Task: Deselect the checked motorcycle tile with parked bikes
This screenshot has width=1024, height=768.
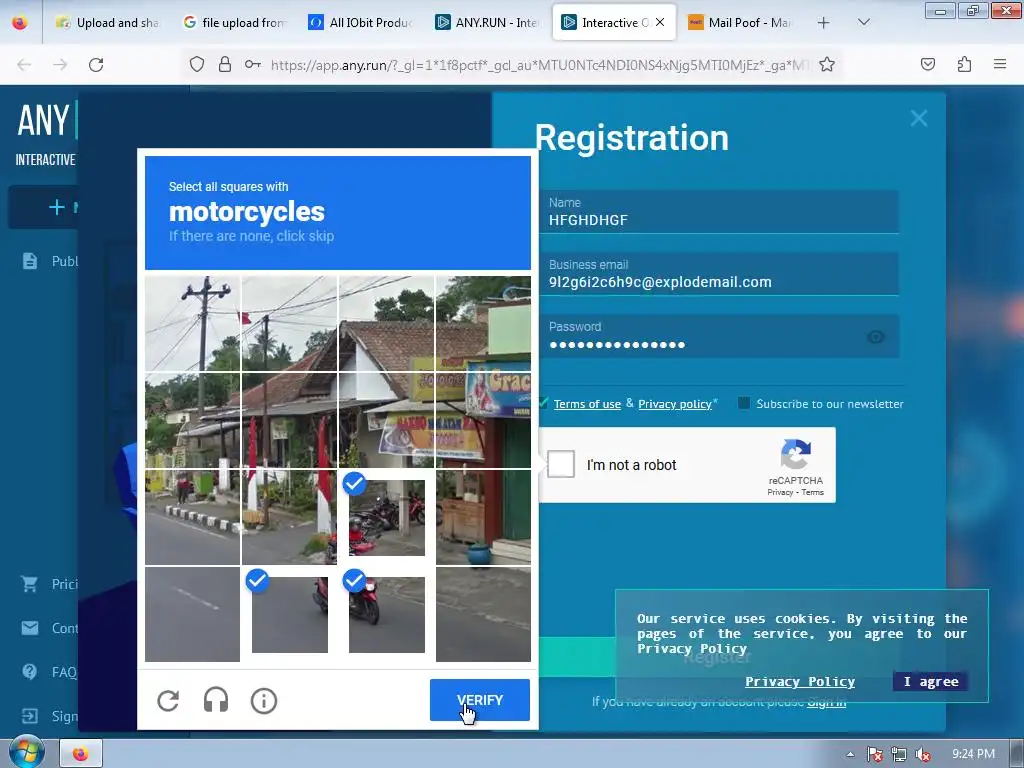Action: pos(387,517)
